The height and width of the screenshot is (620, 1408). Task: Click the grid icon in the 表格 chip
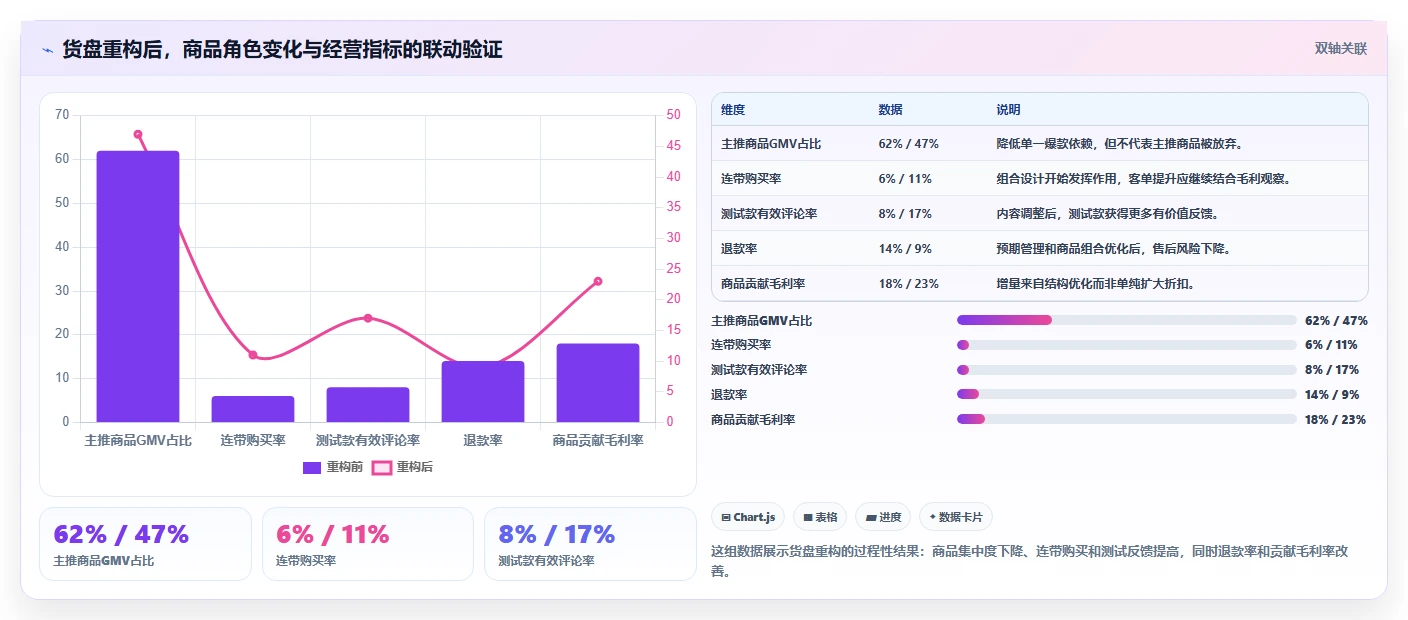pos(808,517)
